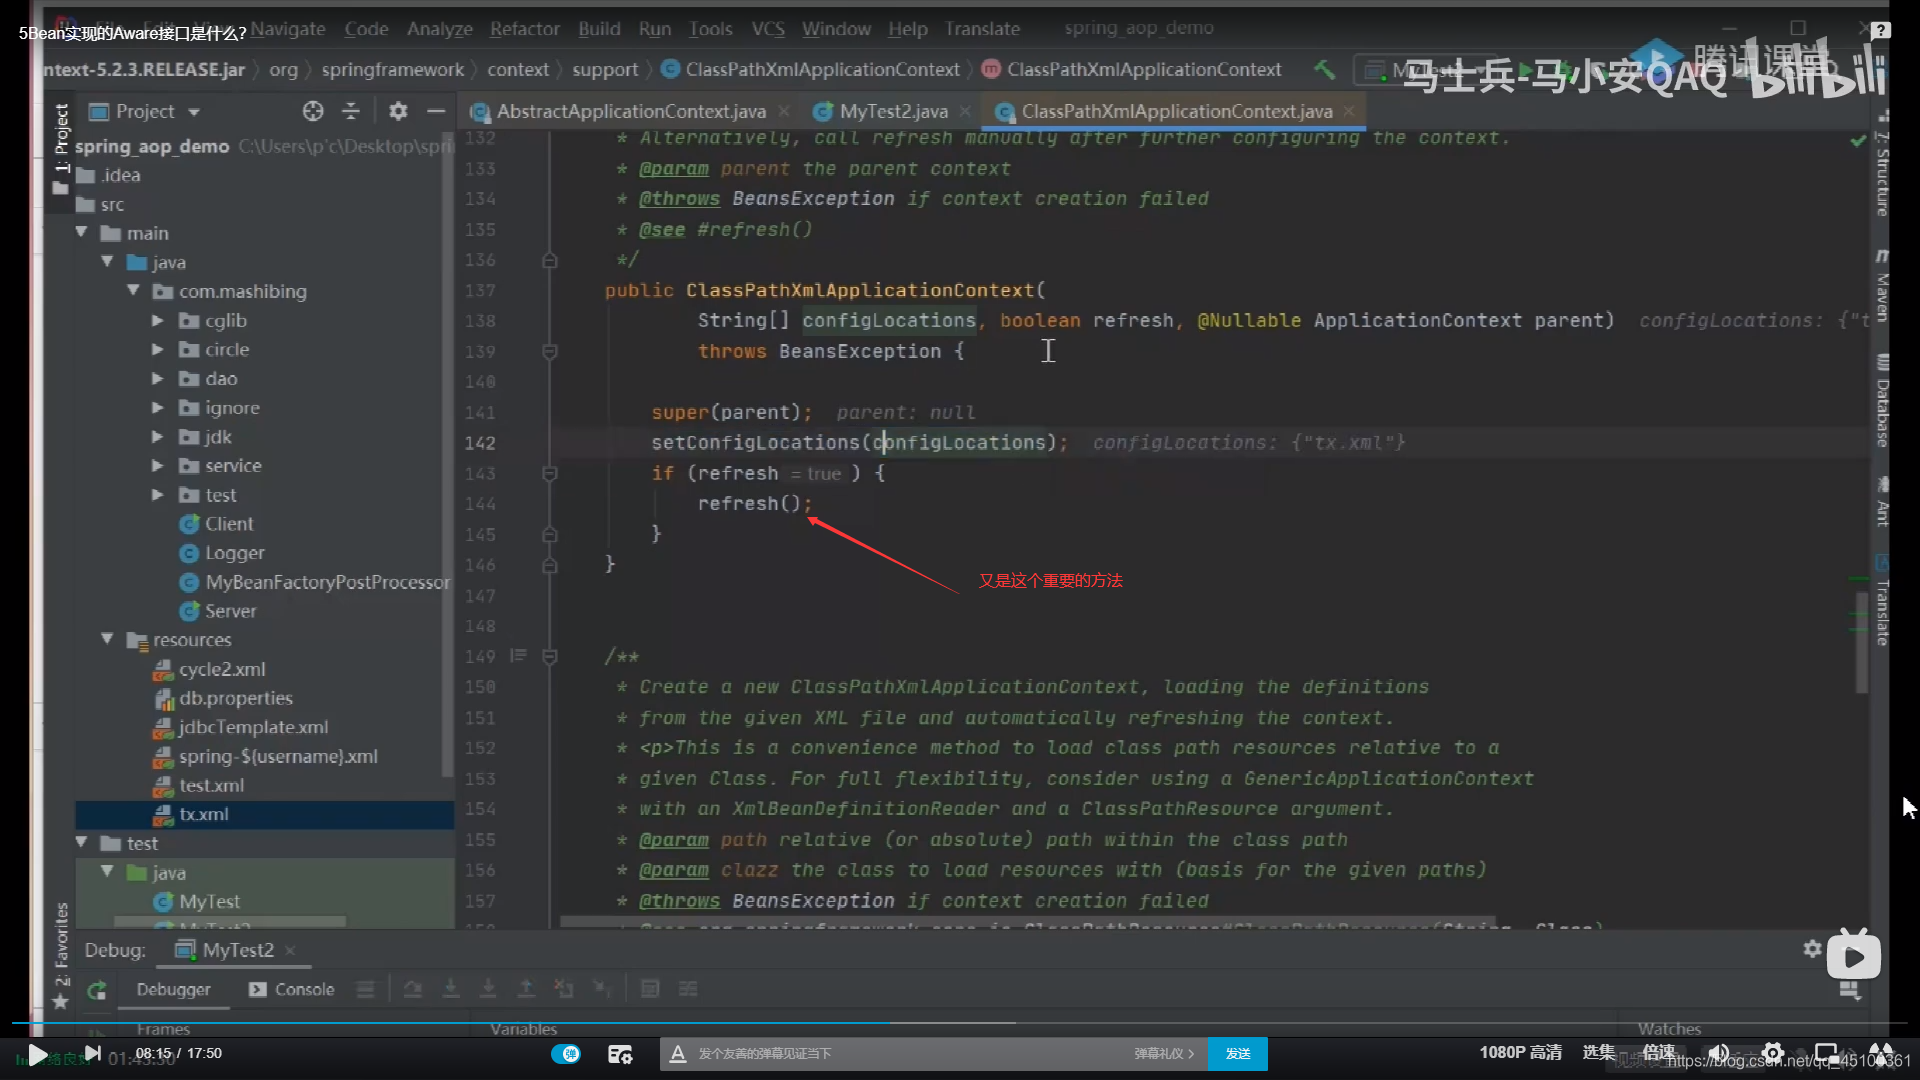
Task: Select MyTest class under test
Action: point(197,902)
